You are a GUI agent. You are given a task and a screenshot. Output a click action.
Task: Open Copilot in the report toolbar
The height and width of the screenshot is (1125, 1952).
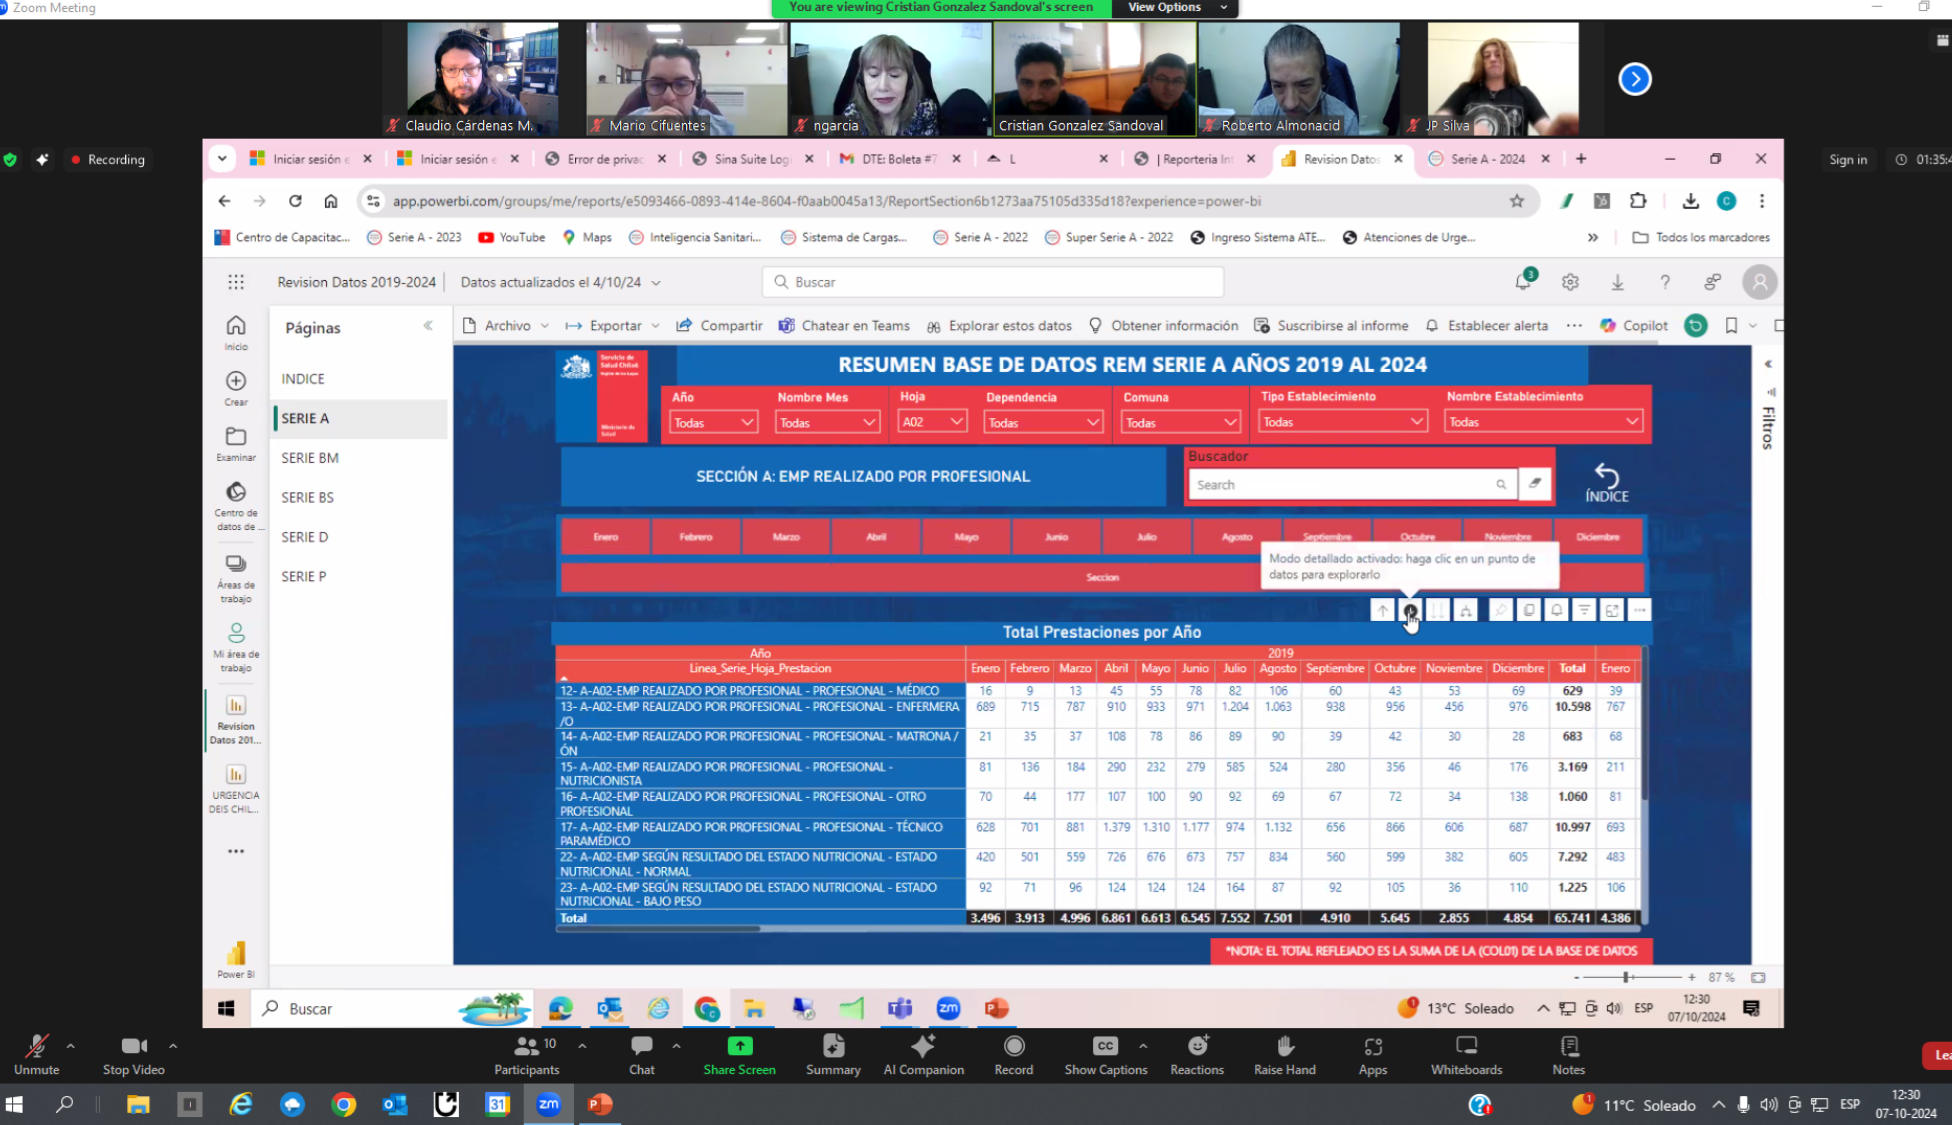pyautogui.click(x=1634, y=326)
